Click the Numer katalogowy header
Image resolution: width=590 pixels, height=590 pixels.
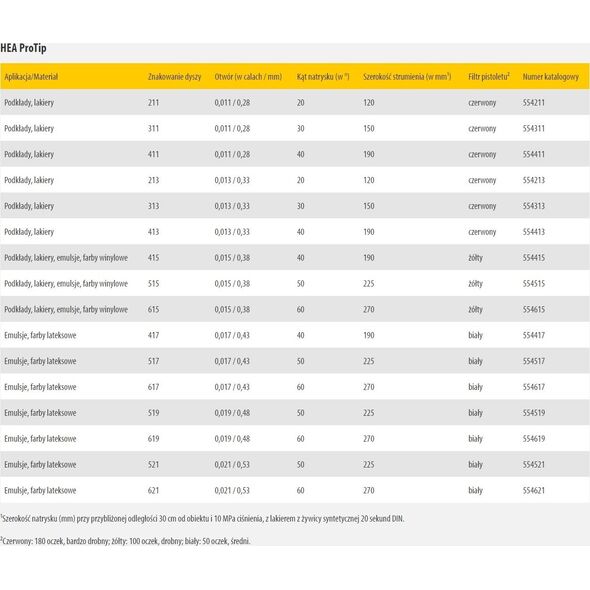point(550,77)
